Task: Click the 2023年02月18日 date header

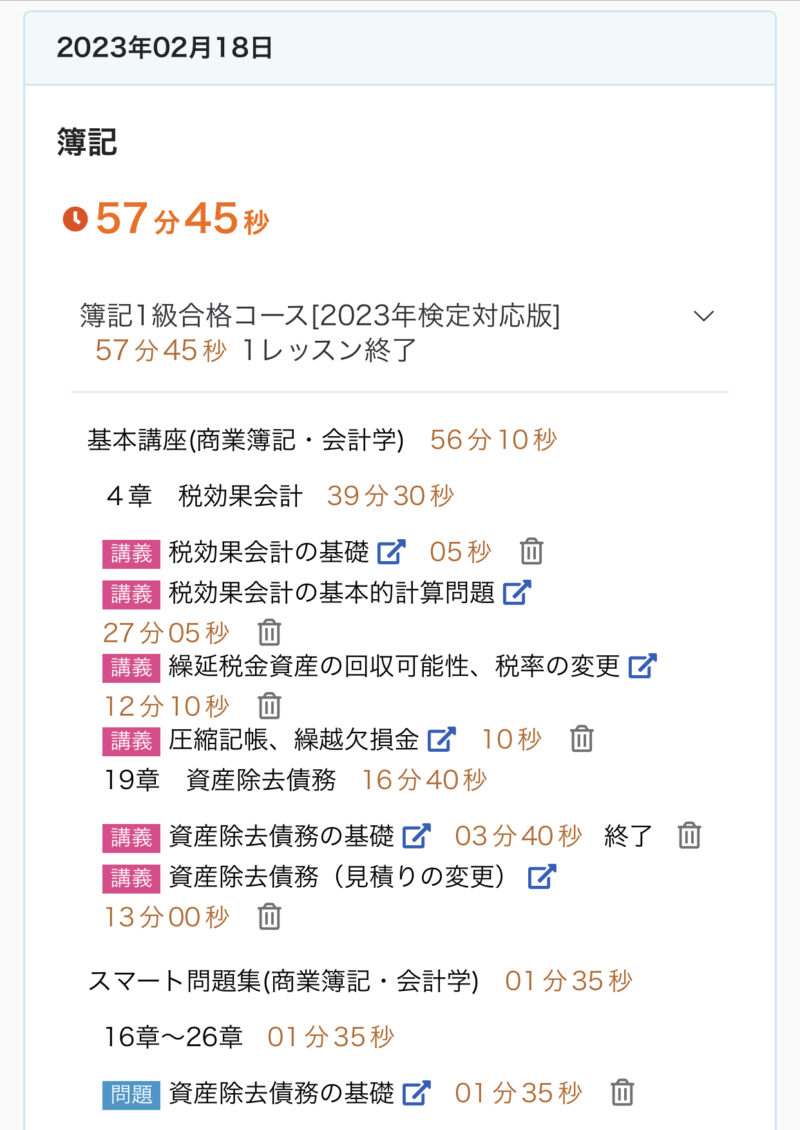Action: point(165,48)
